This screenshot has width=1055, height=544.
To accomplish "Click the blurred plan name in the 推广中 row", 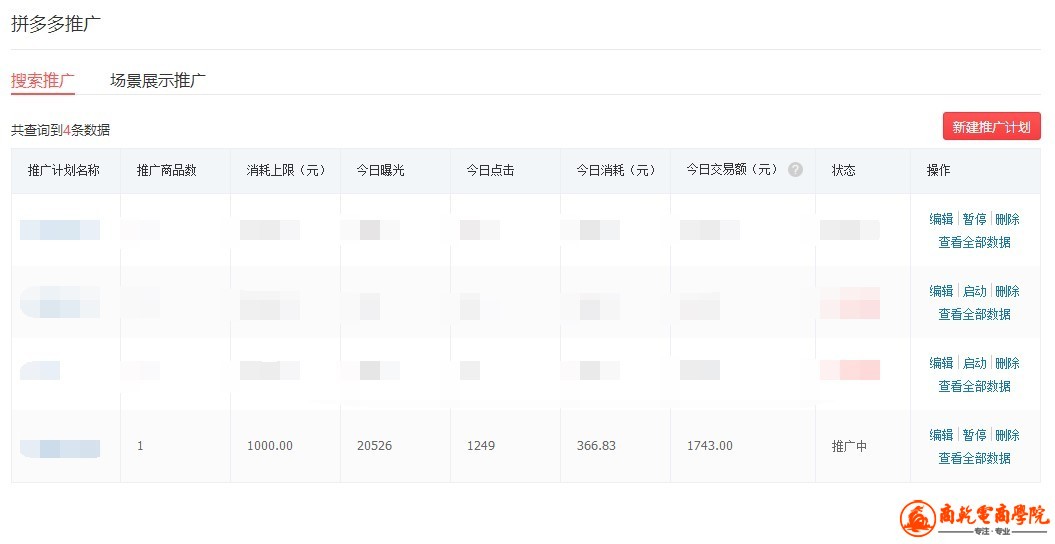I will click(60, 449).
